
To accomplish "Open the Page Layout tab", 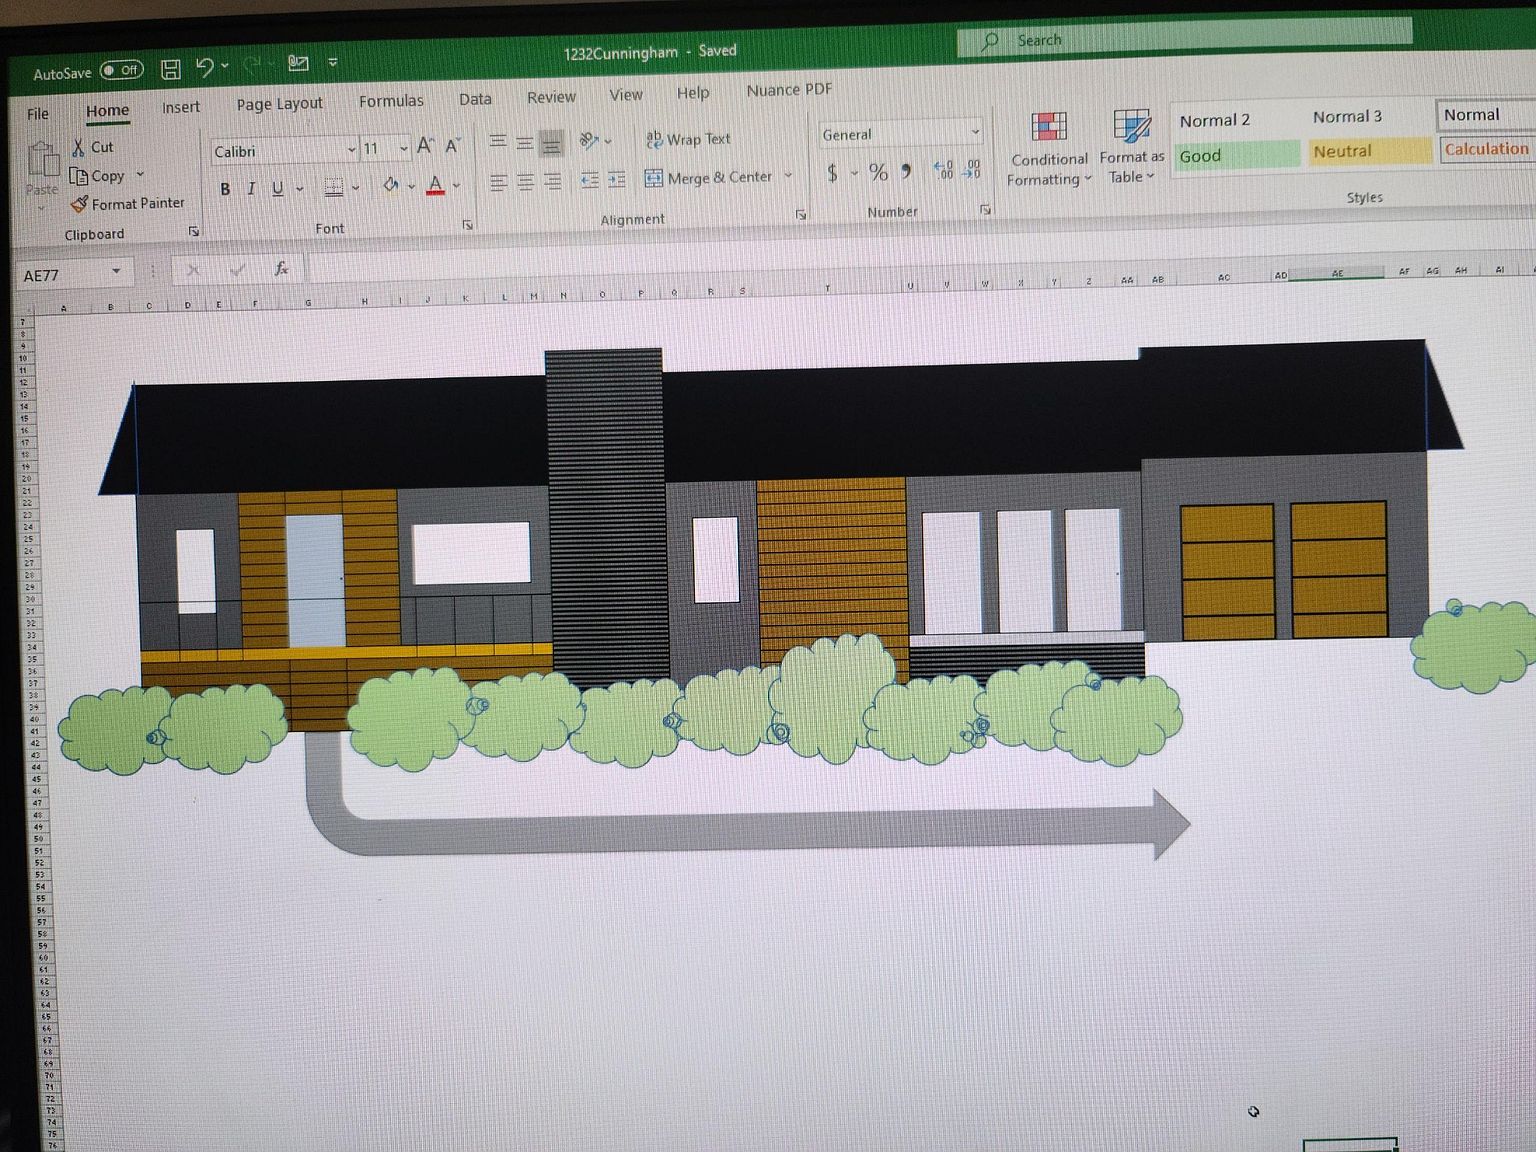I will tap(279, 103).
